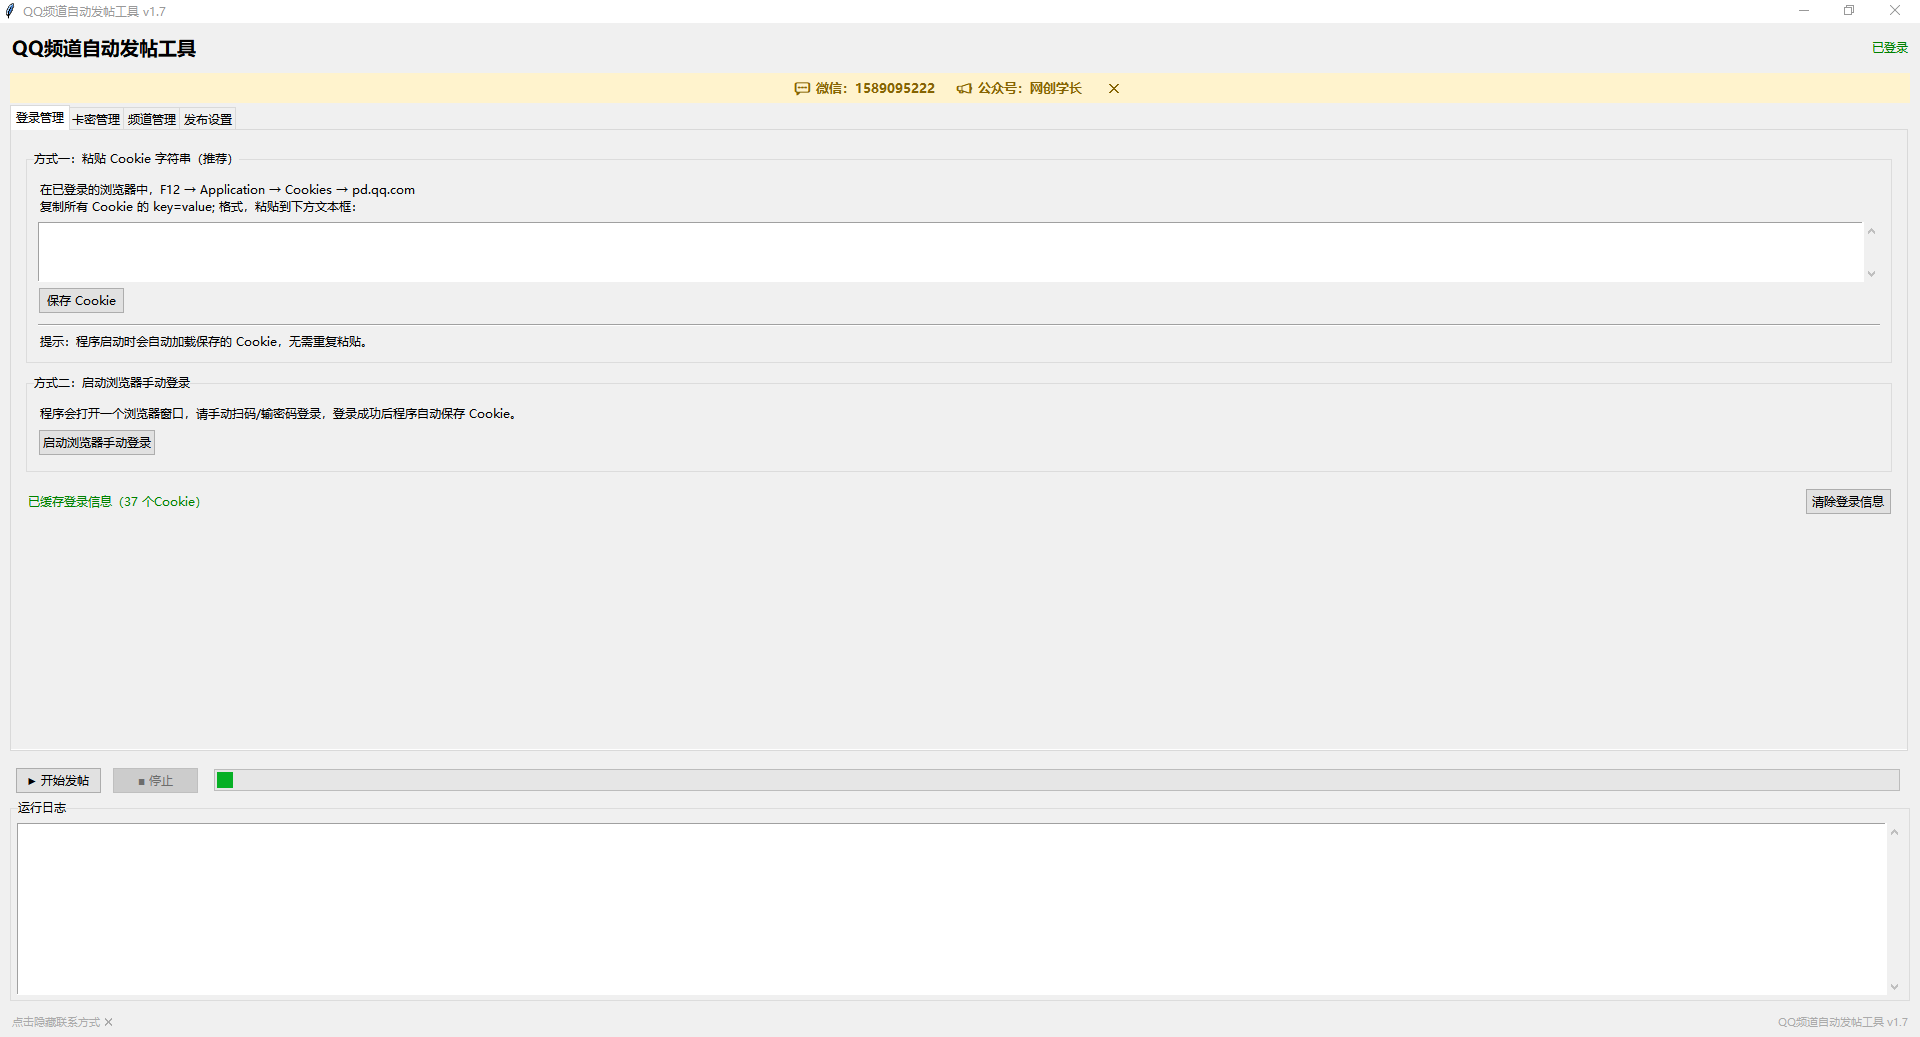The image size is (1920, 1037).
Task: Click Cookie box scroll down arrow
Action: 1871,274
